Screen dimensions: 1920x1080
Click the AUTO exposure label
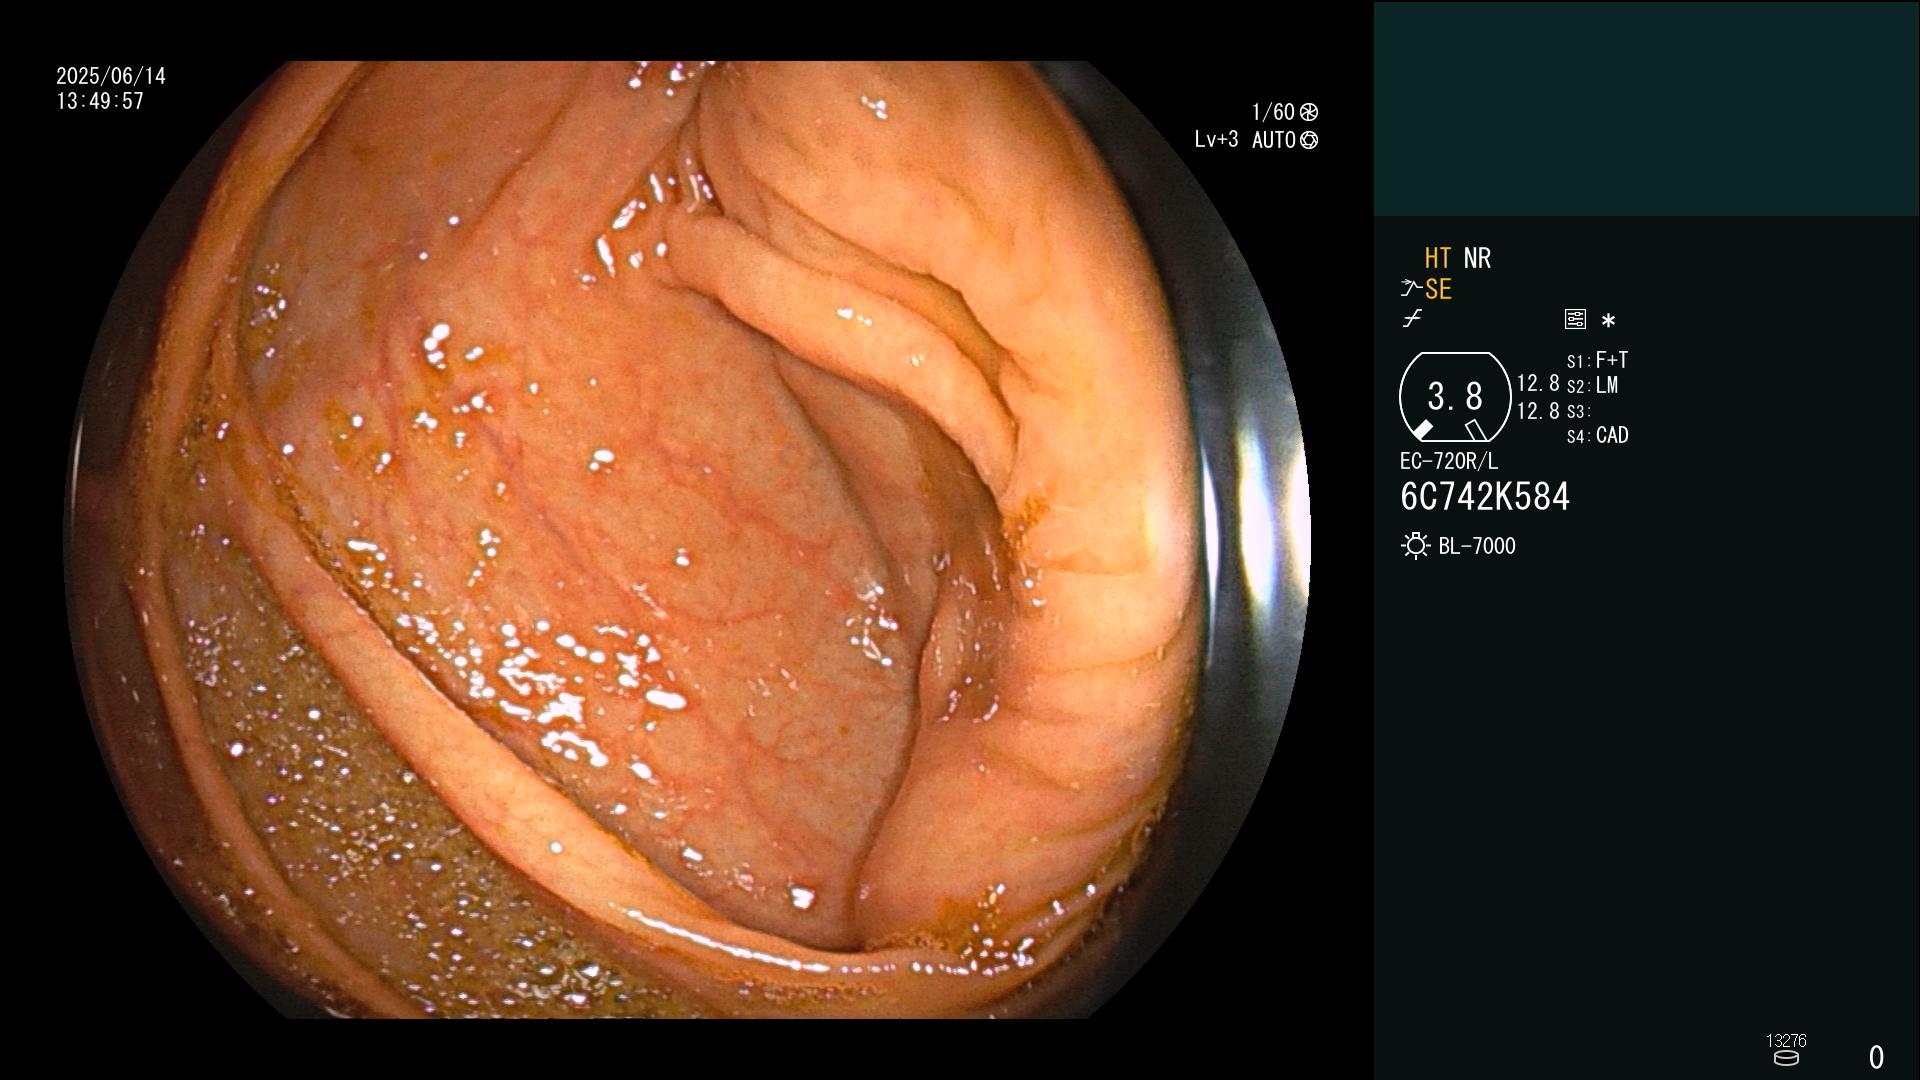click(1274, 140)
